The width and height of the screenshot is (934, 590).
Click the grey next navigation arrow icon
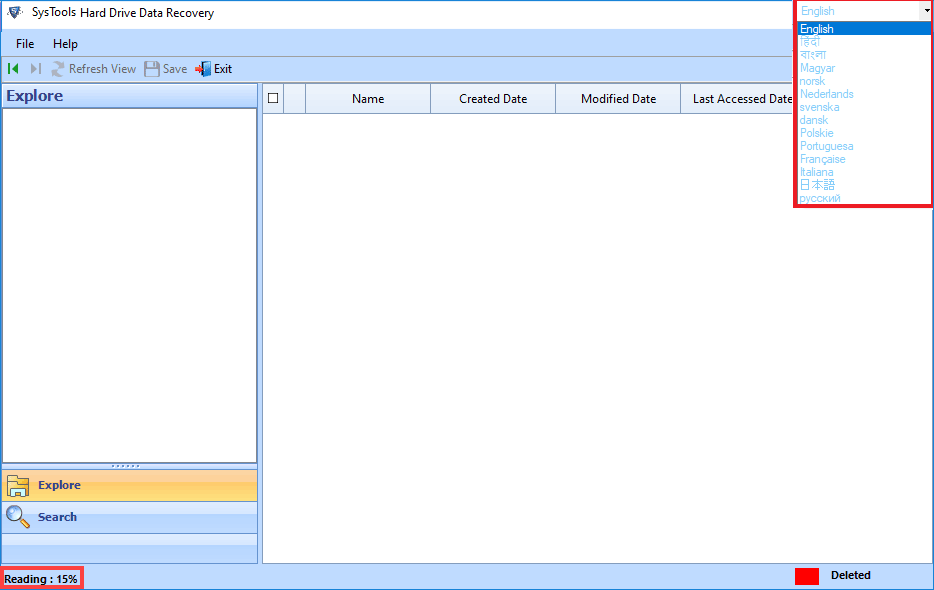point(36,69)
